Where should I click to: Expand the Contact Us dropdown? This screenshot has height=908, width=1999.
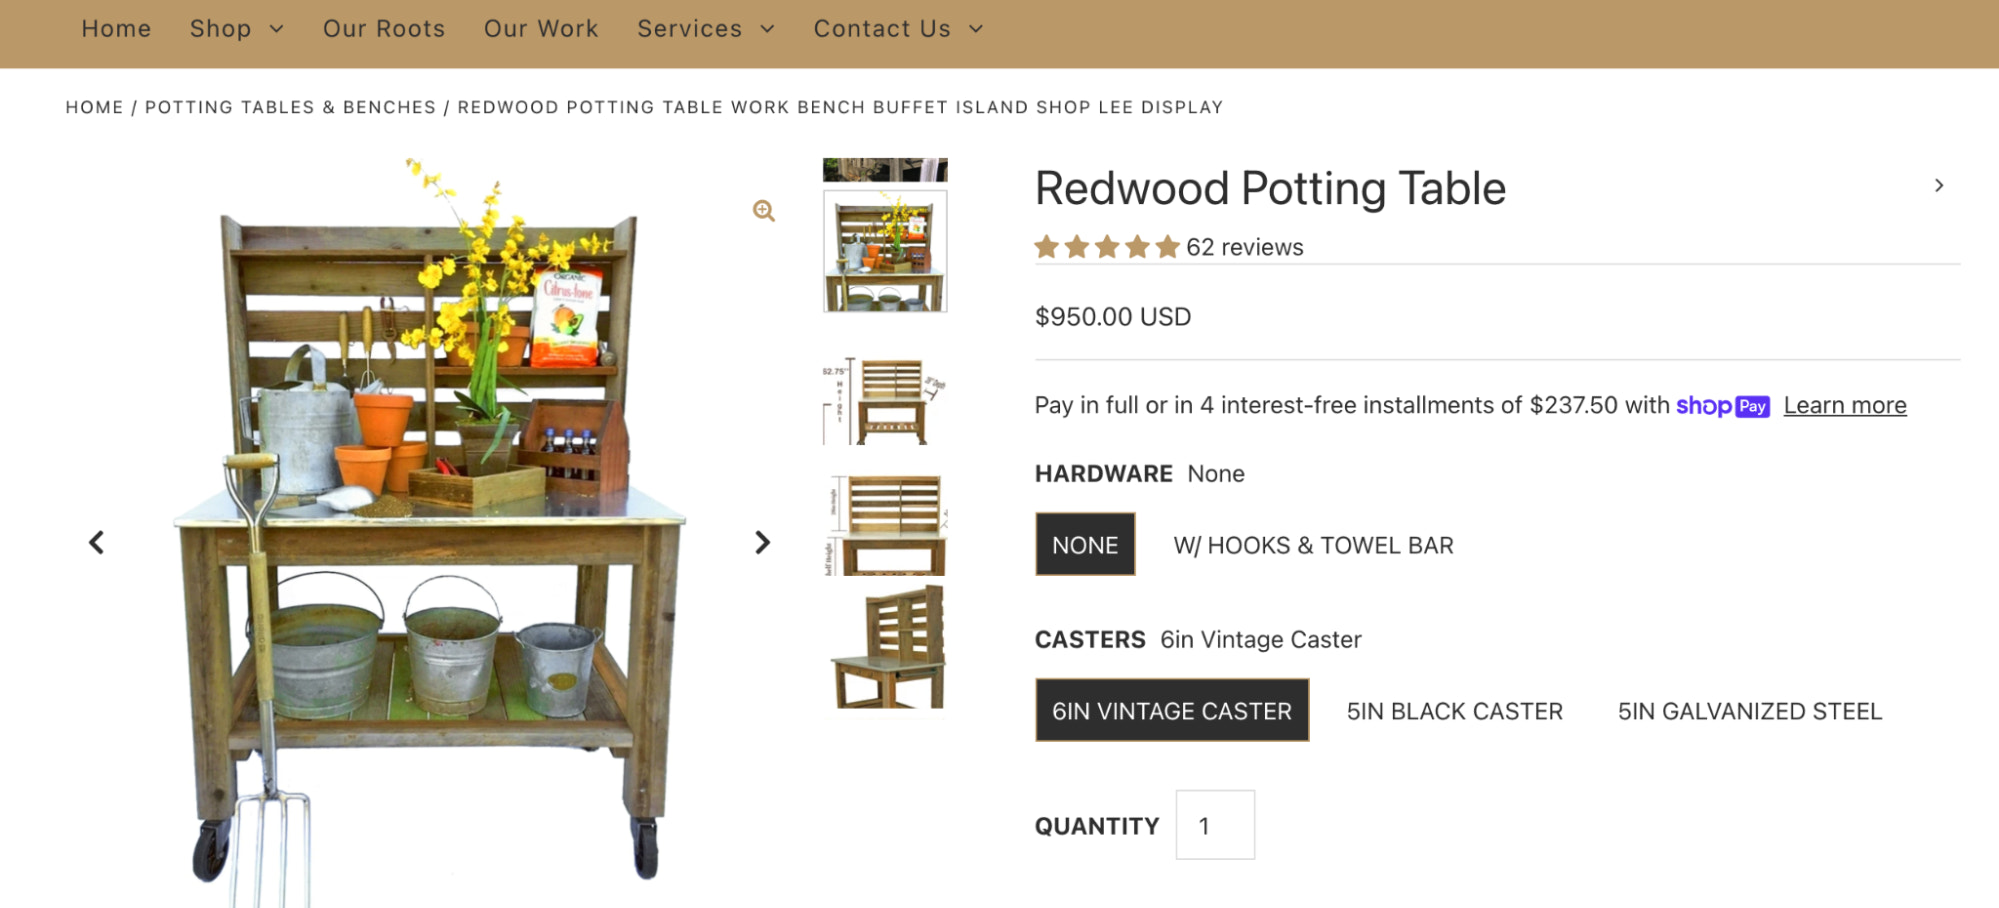(897, 29)
